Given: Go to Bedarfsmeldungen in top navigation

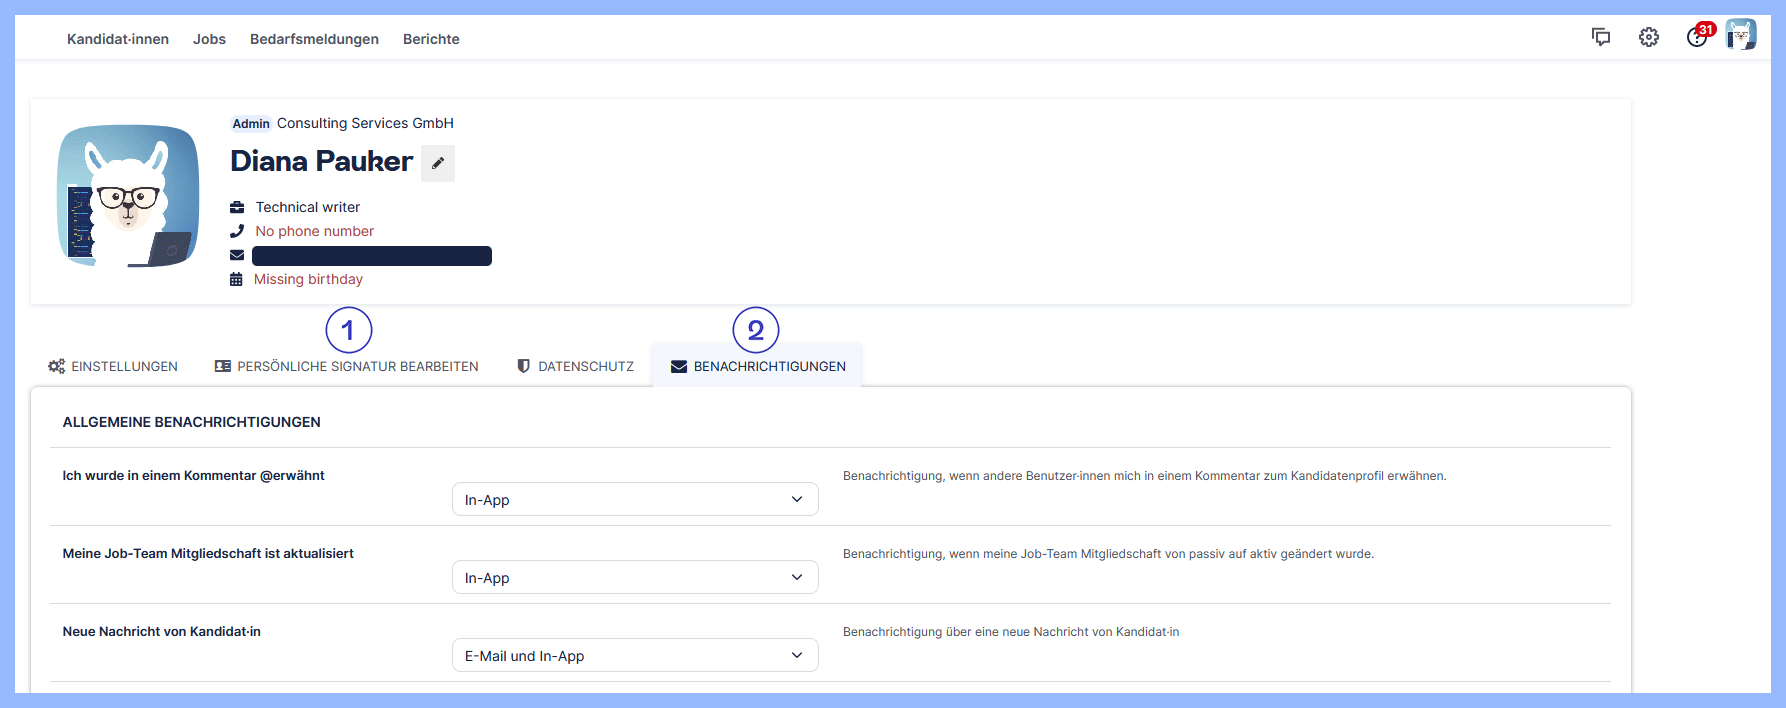Looking at the screenshot, I should tap(314, 39).
